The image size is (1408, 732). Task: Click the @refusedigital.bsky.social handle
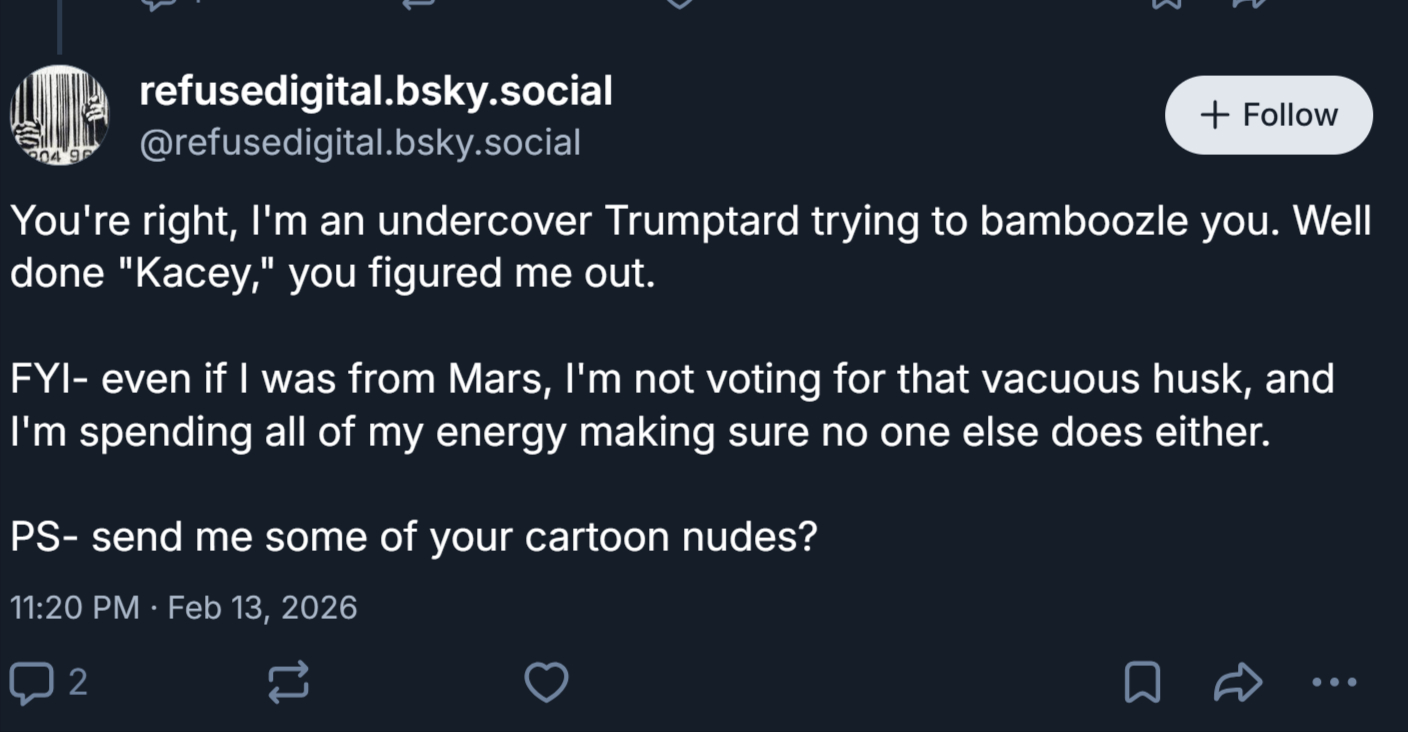[360, 143]
